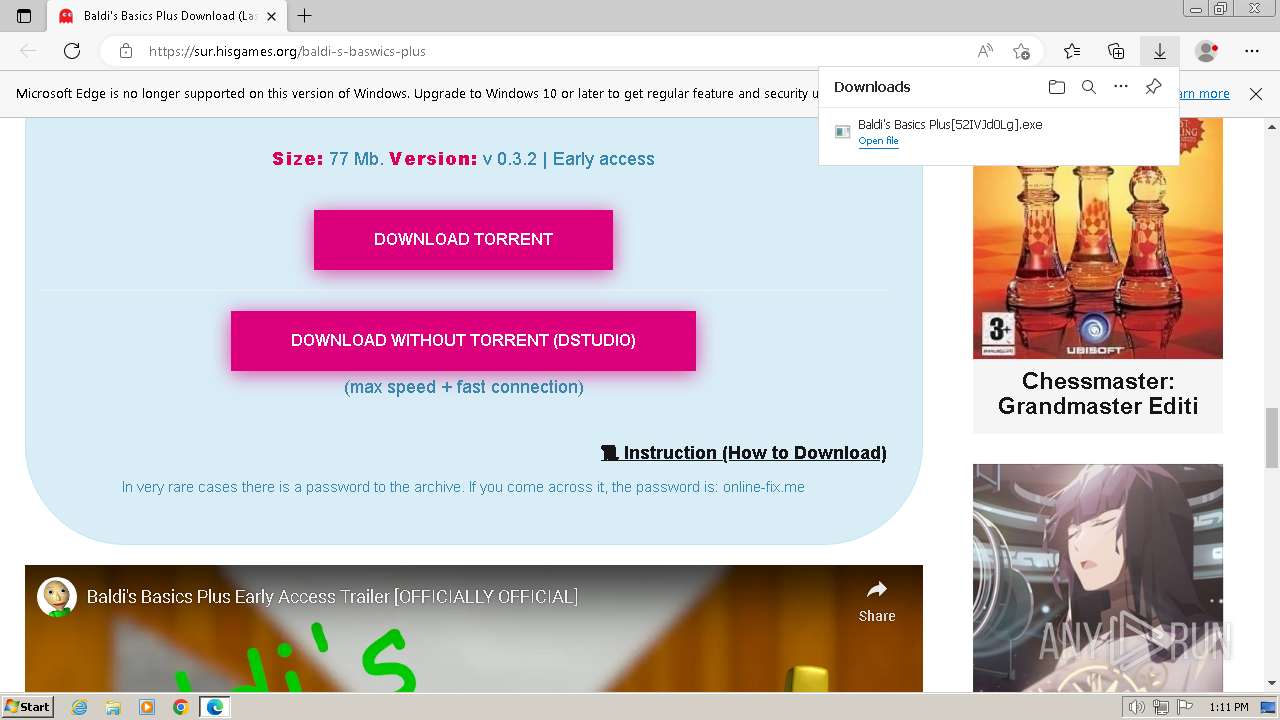Share the YouTube trailer video
1280x720 pixels.
click(877, 601)
